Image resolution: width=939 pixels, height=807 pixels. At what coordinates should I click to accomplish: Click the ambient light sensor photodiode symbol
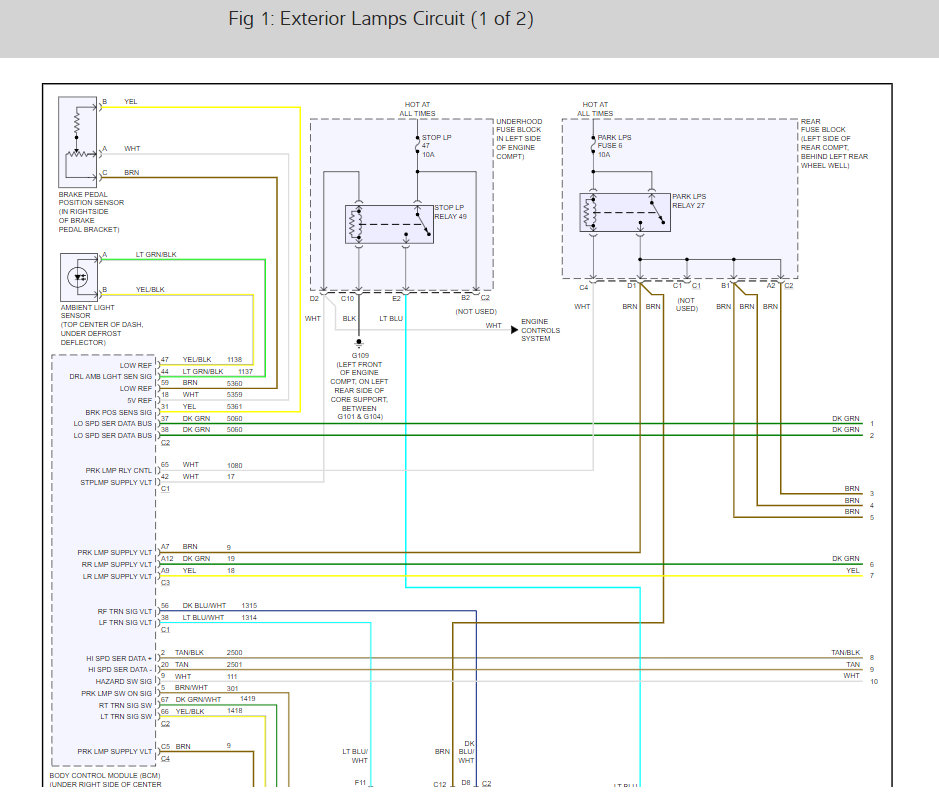click(78, 277)
